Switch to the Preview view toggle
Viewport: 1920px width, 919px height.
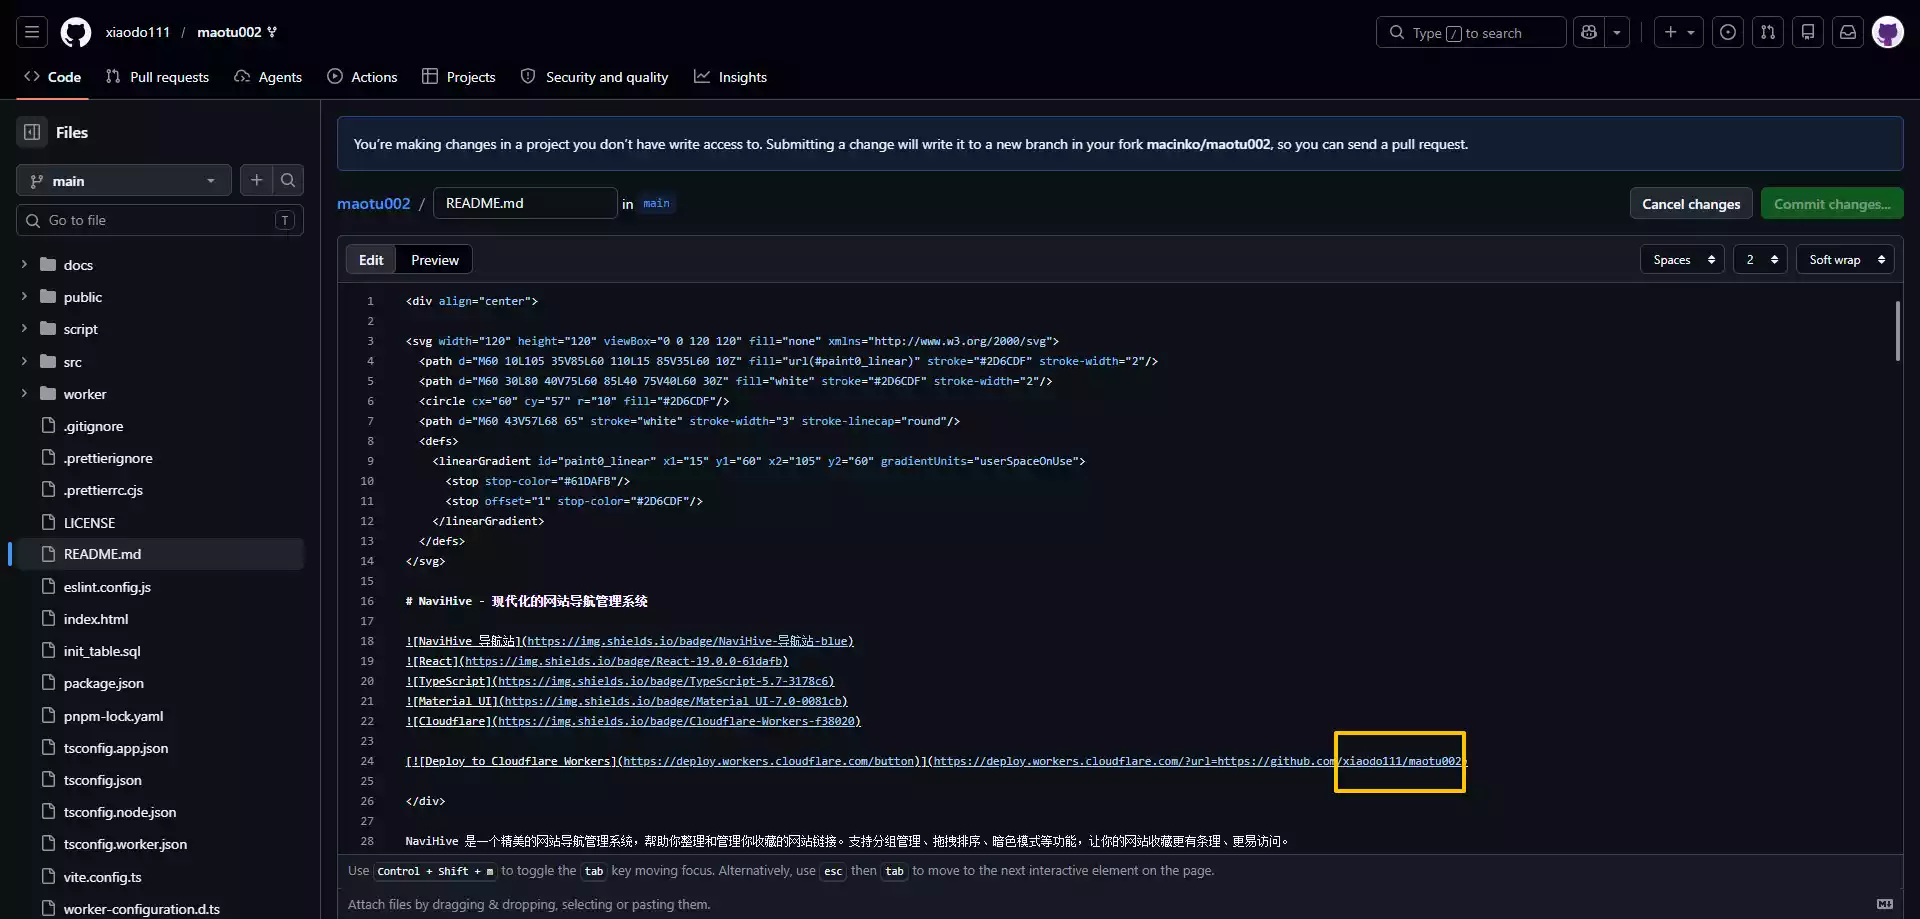click(435, 260)
